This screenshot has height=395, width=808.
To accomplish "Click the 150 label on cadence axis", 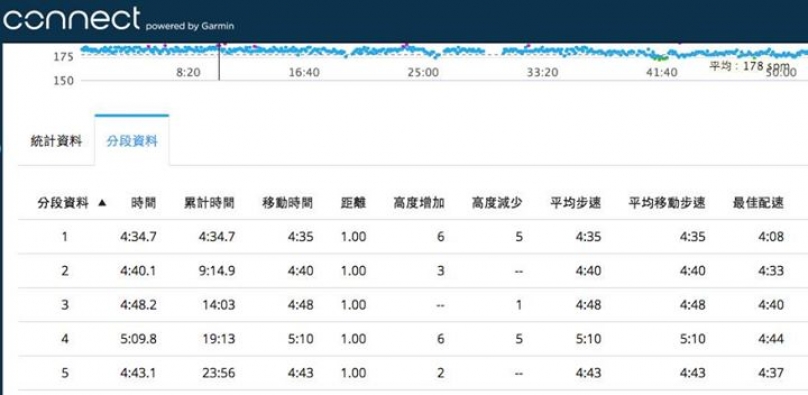I will pos(63,80).
